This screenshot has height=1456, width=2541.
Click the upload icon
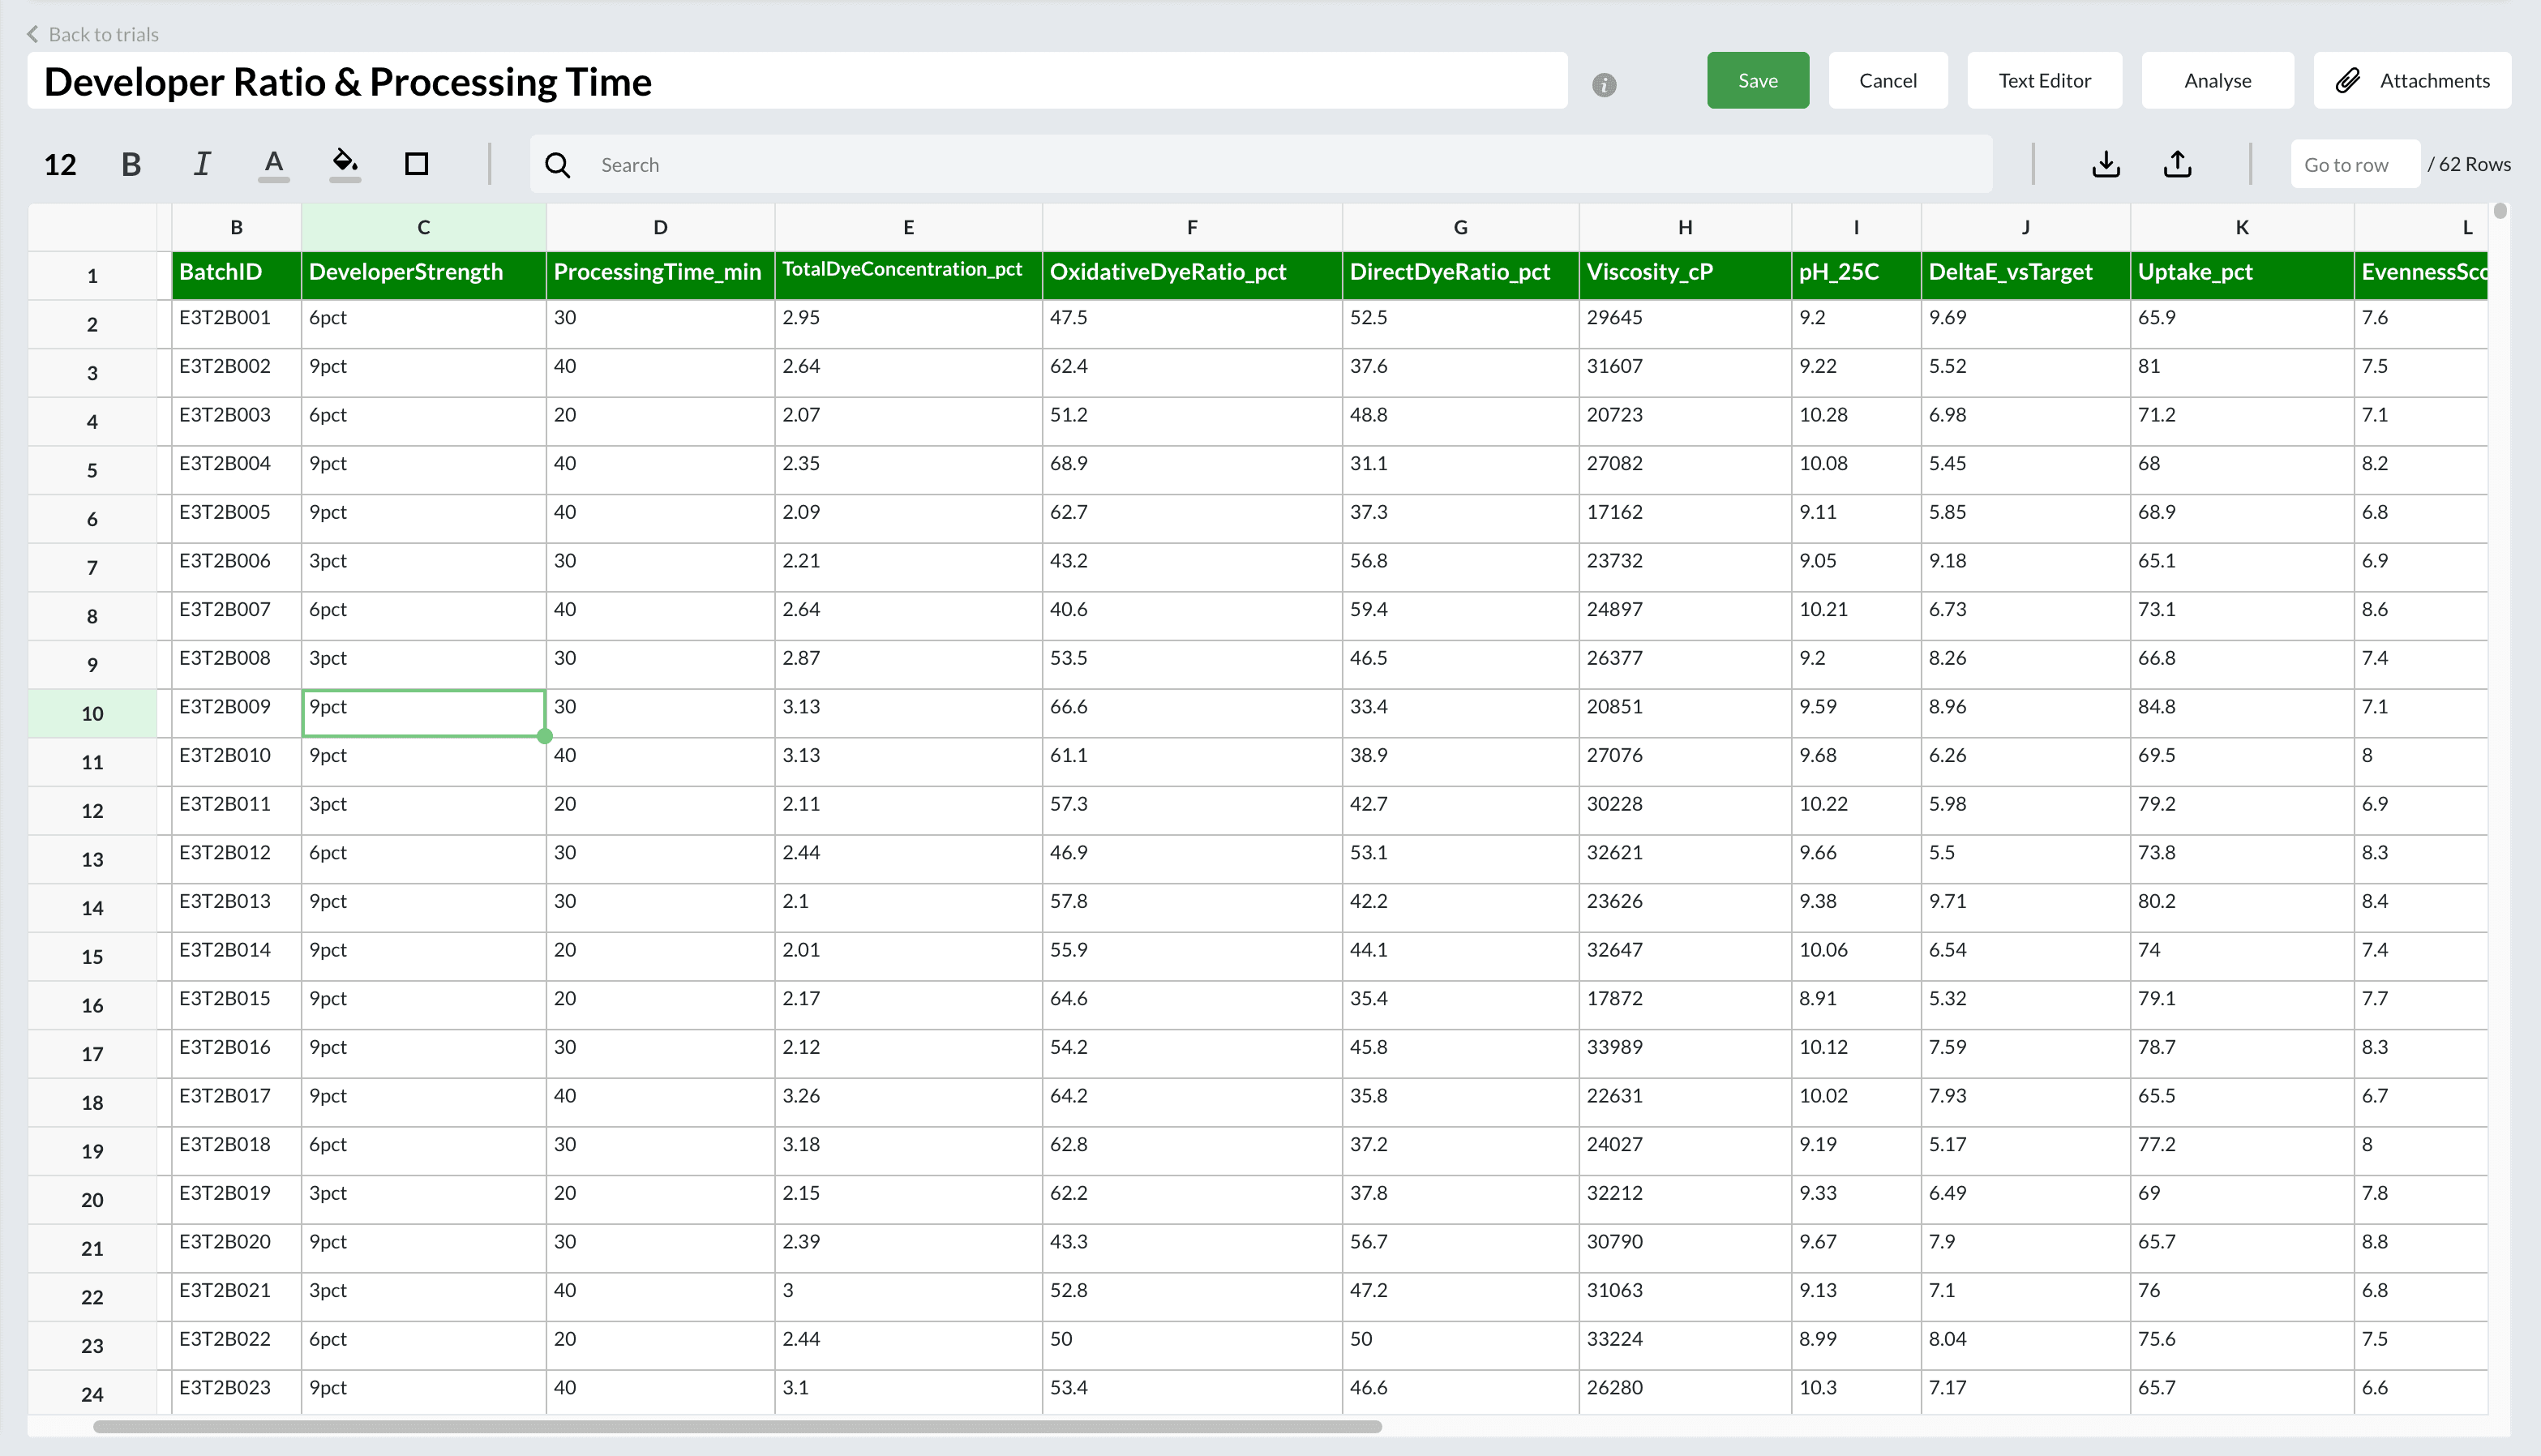click(2179, 164)
